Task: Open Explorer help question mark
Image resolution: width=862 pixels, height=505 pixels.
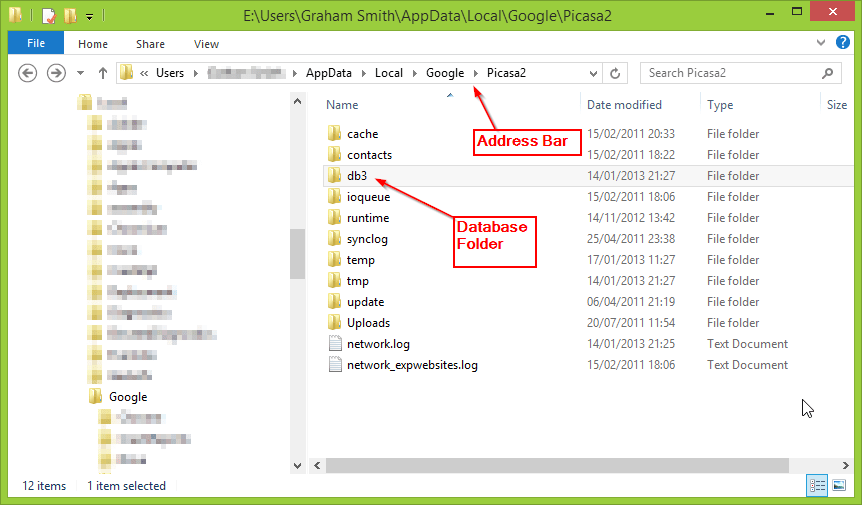Action: point(843,42)
